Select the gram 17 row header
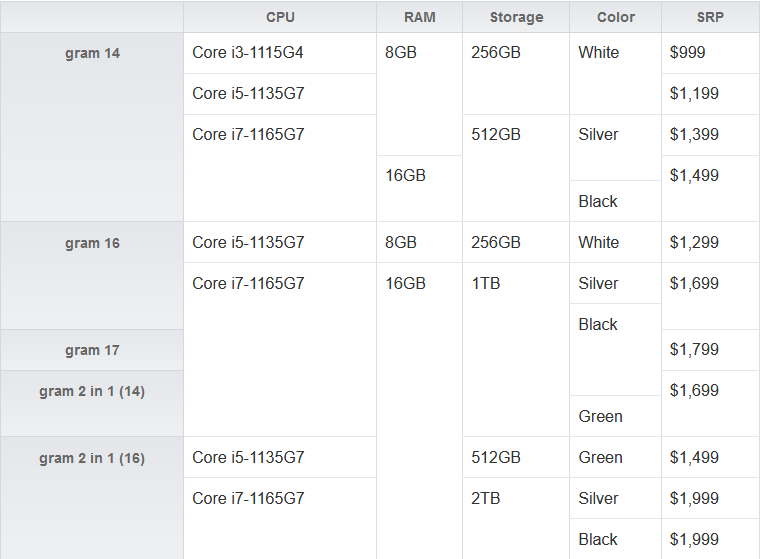760x559 pixels. pos(92,350)
